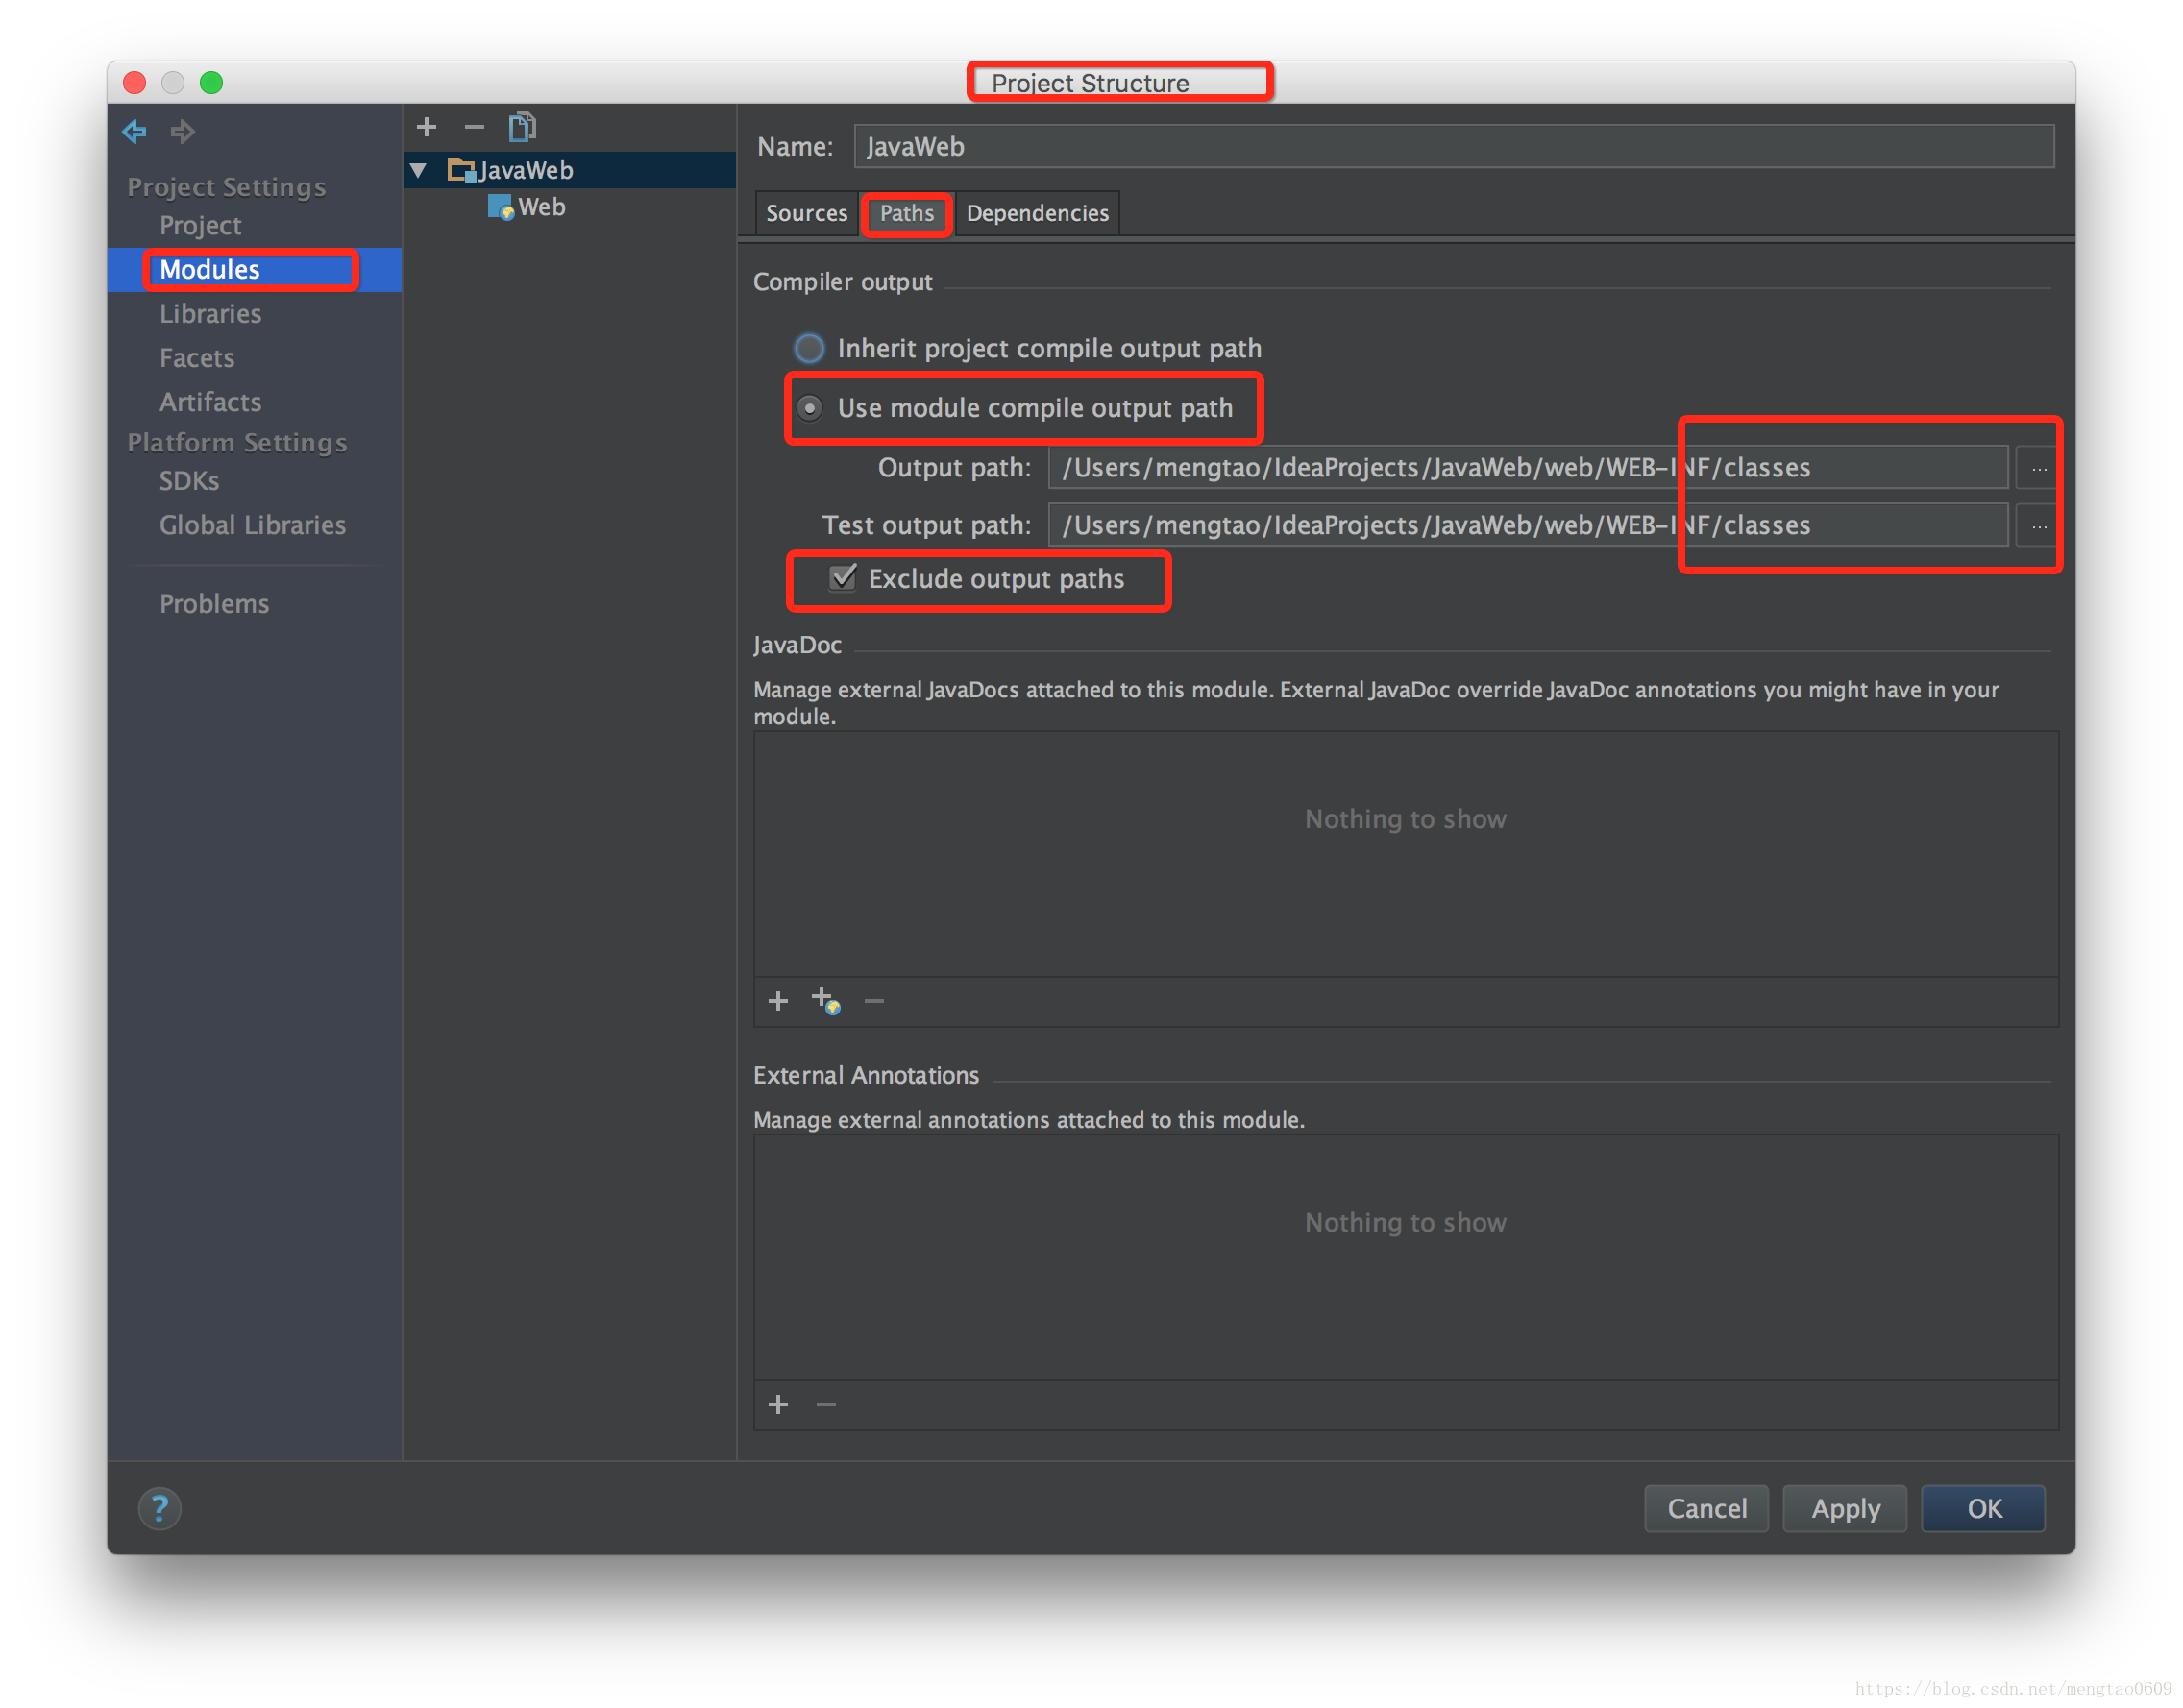2183x1708 pixels.
Task: Click the Test output path text field
Action: point(1528,526)
